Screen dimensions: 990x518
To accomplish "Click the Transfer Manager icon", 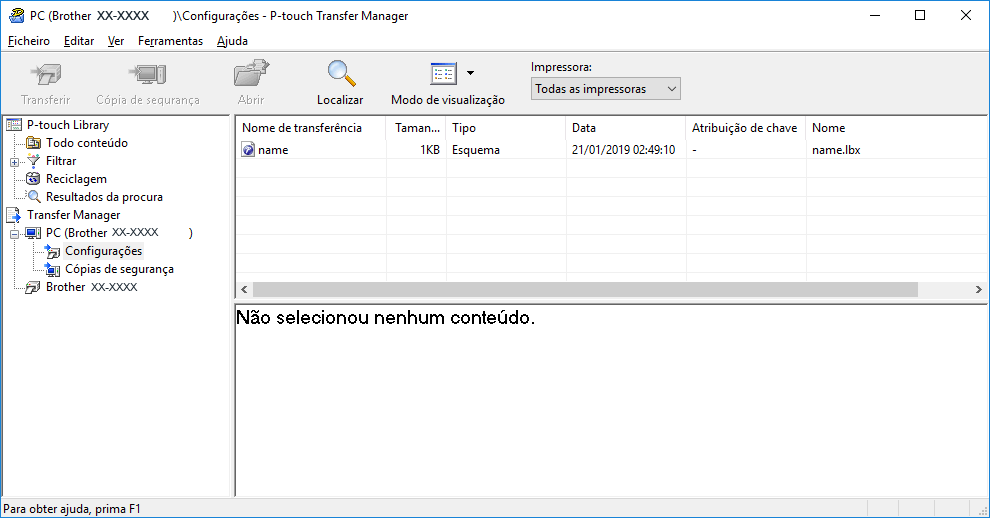I will coord(13,215).
